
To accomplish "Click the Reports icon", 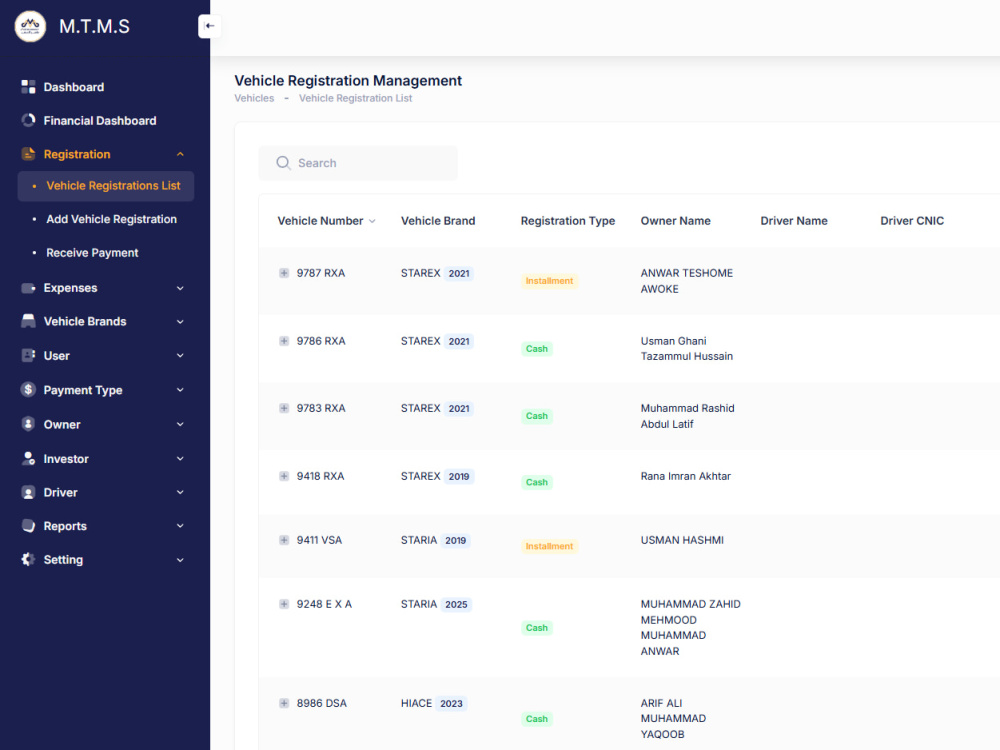I will coord(28,526).
